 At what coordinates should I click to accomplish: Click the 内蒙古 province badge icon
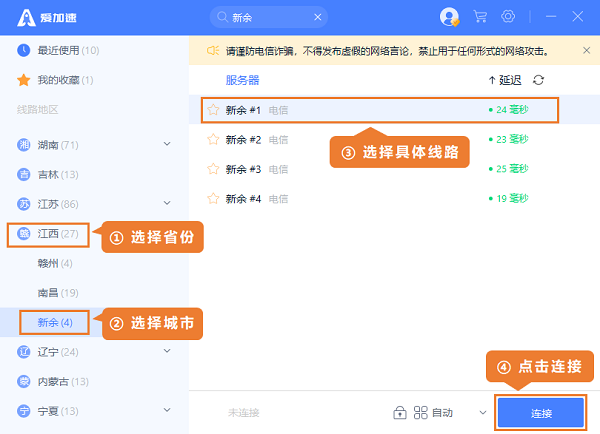click(24, 382)
